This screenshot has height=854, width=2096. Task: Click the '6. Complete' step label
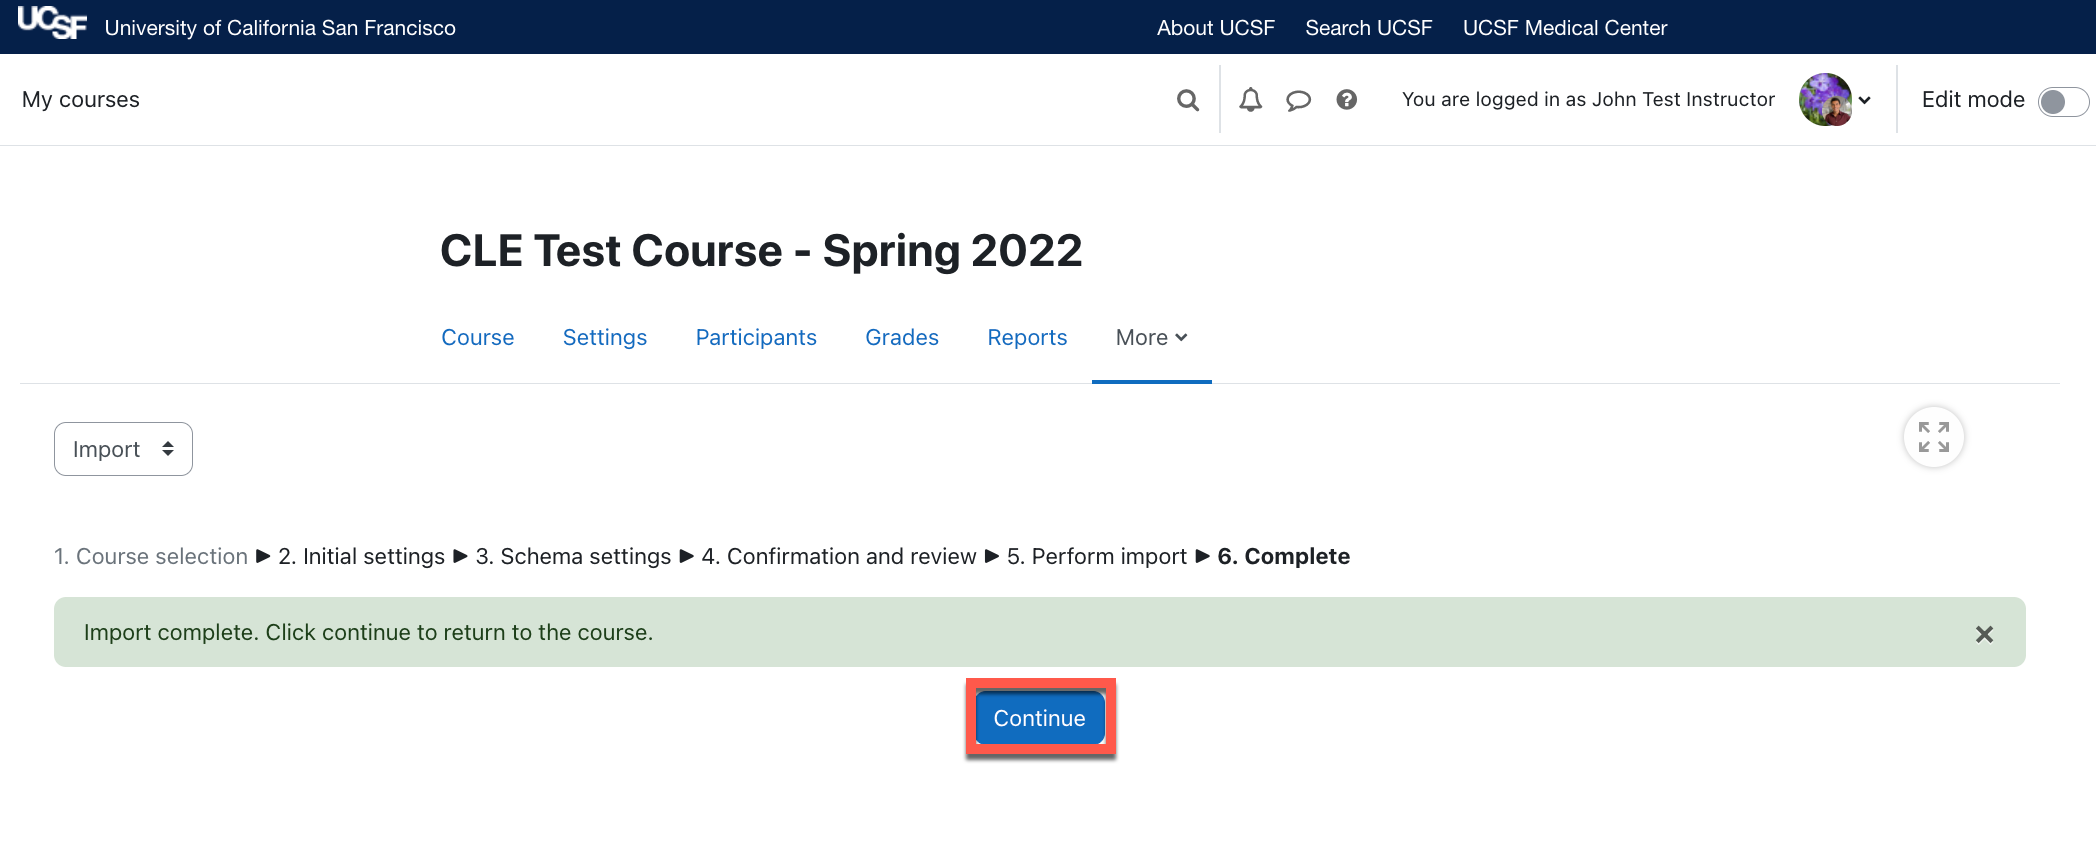pos(1284,556)
